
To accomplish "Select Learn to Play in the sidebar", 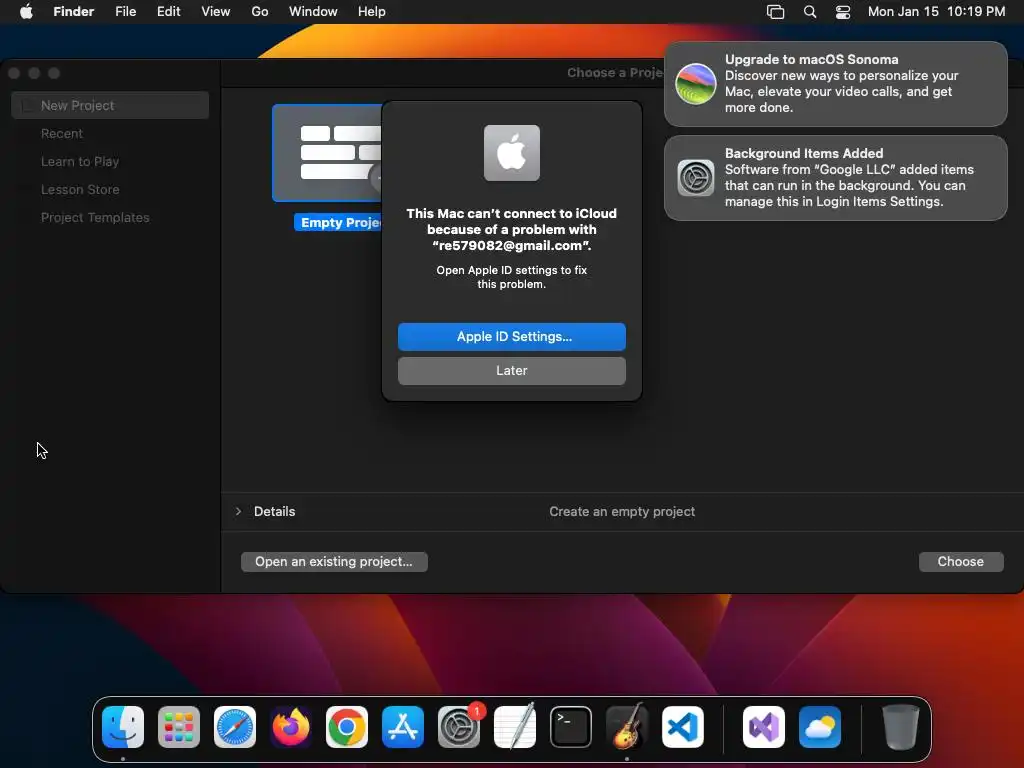I will tap(110, 161).
